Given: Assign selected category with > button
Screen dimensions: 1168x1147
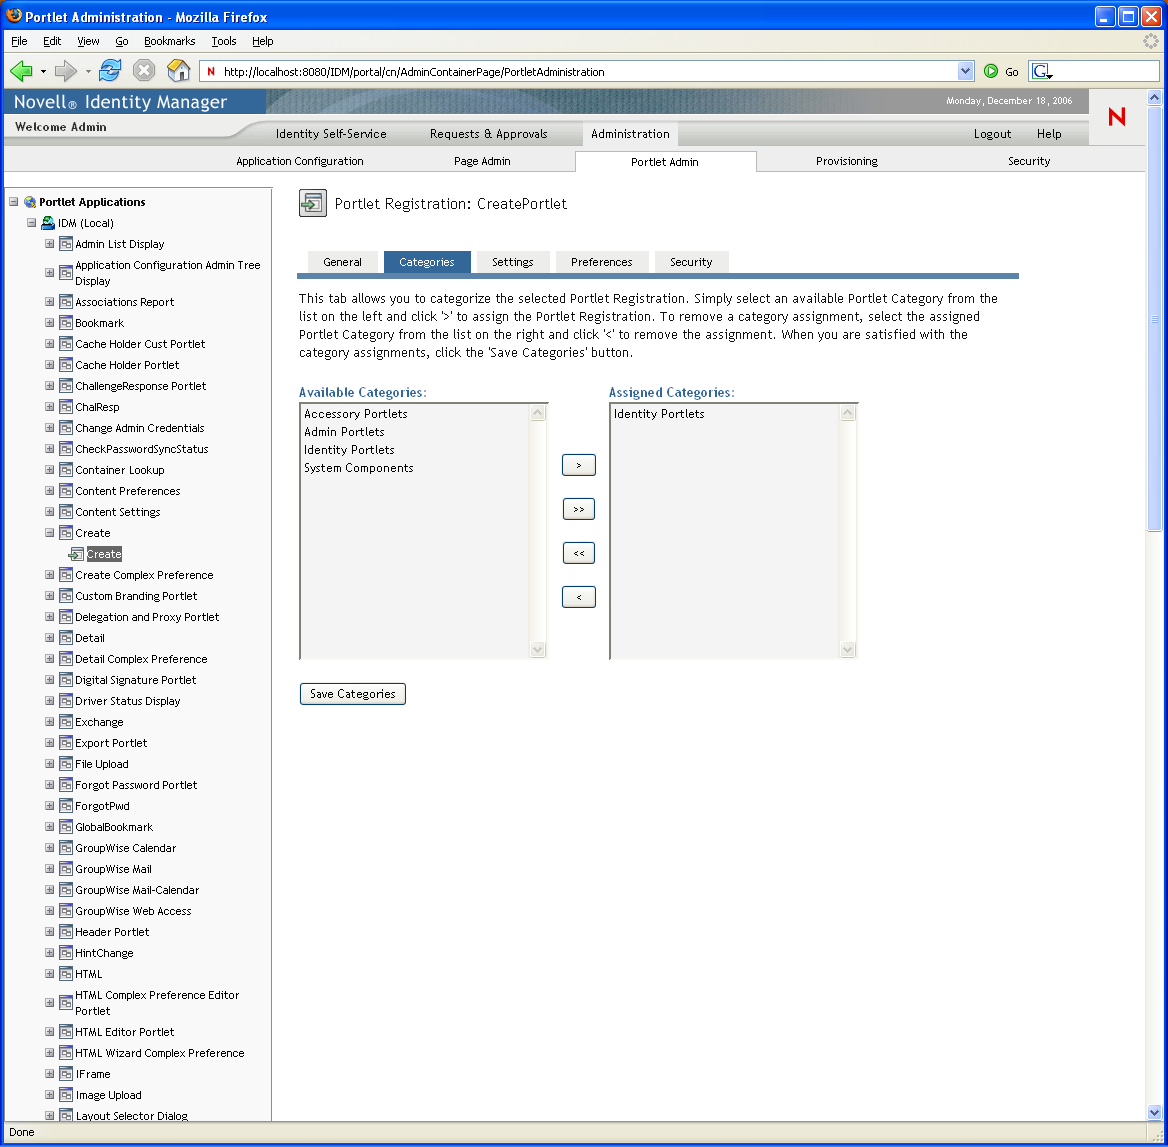Looking at the screenshot, I should pos(579,465).
